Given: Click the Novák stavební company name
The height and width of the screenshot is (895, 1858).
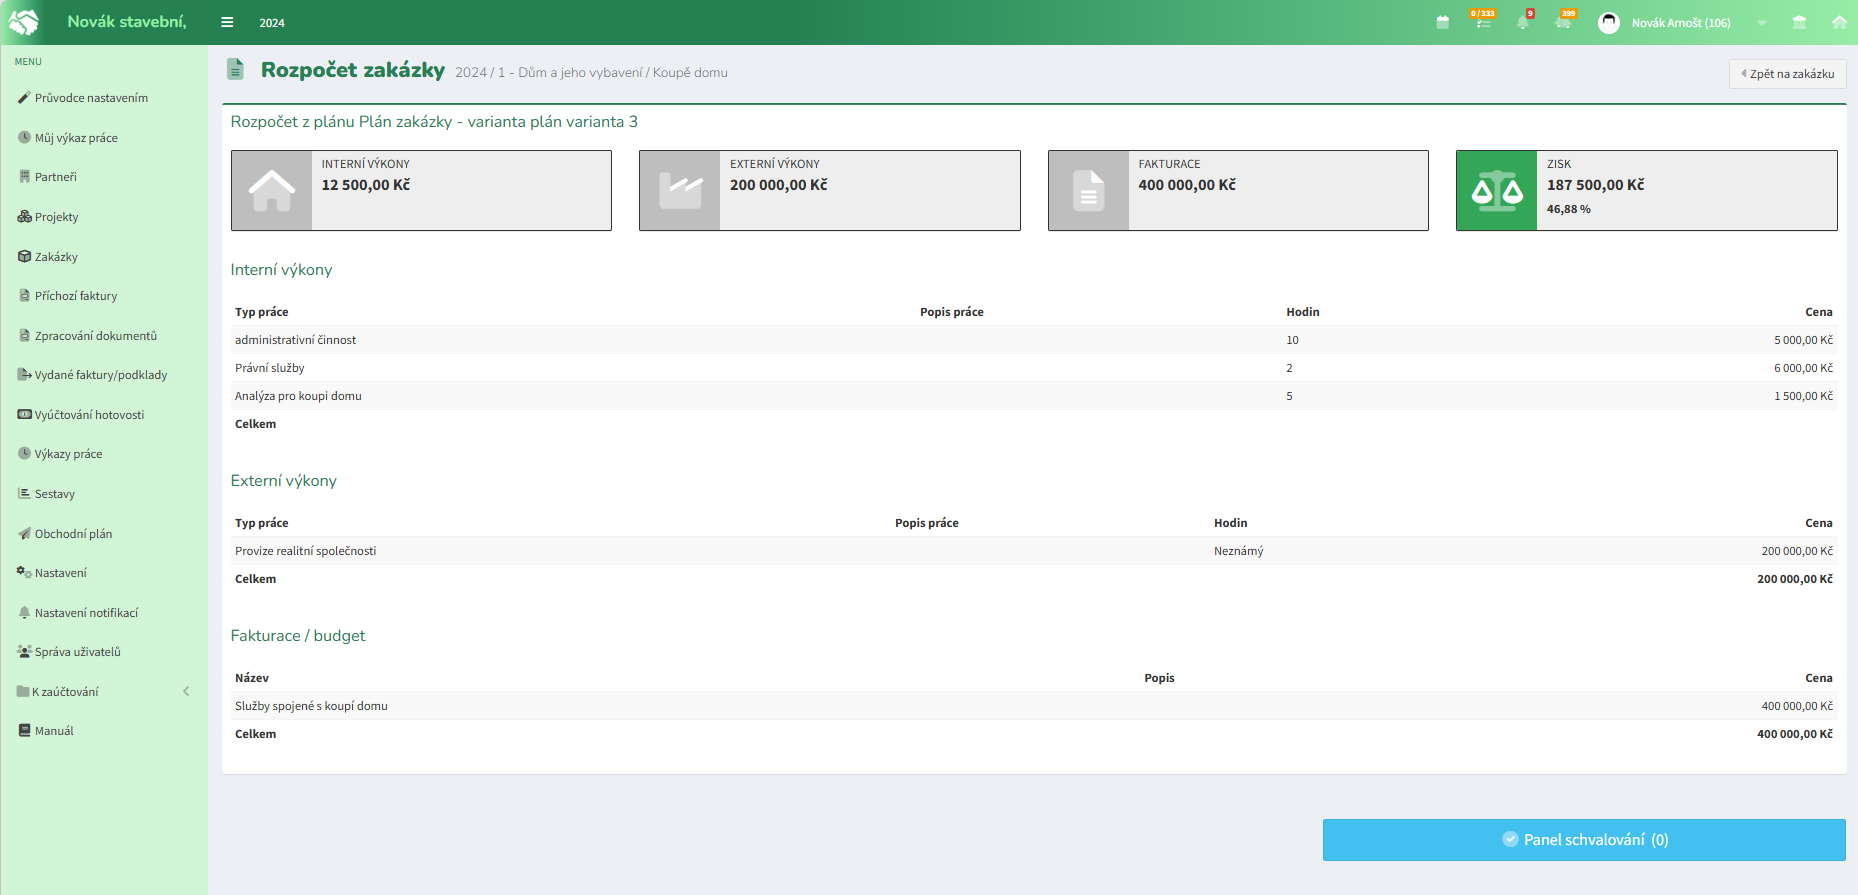Looking at the screenshot, I should point(127,21).
